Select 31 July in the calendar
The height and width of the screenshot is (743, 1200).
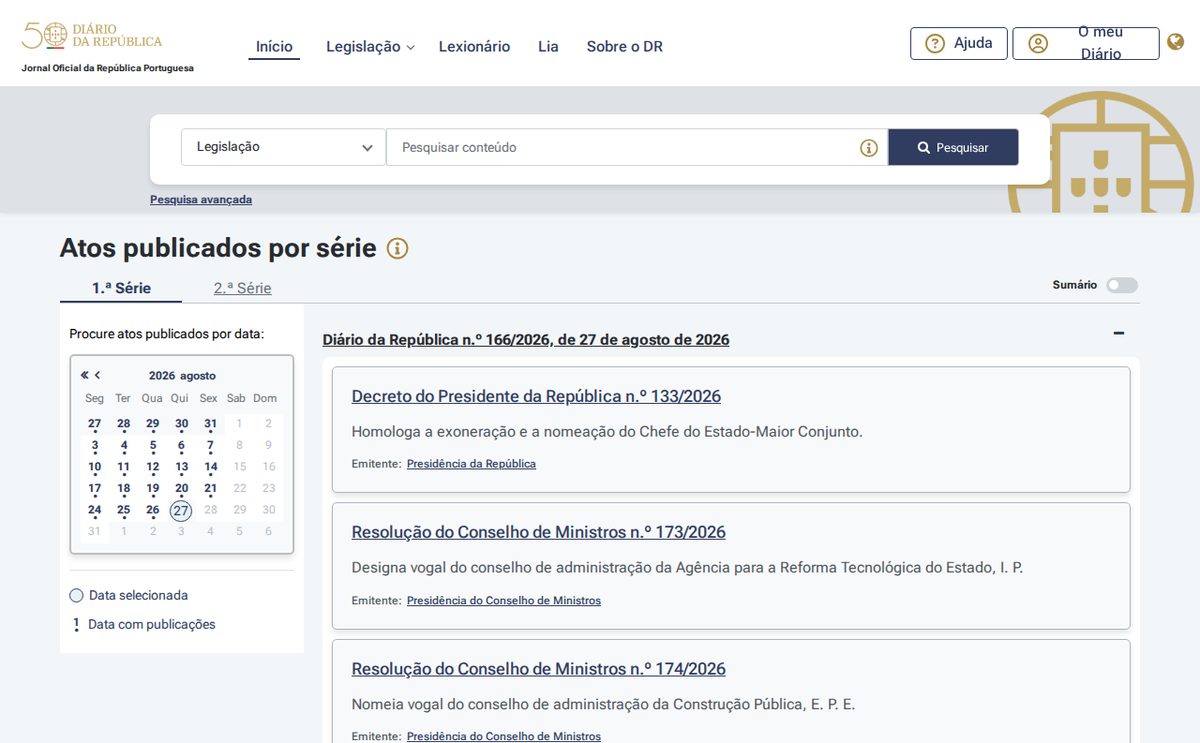point(211,424)
